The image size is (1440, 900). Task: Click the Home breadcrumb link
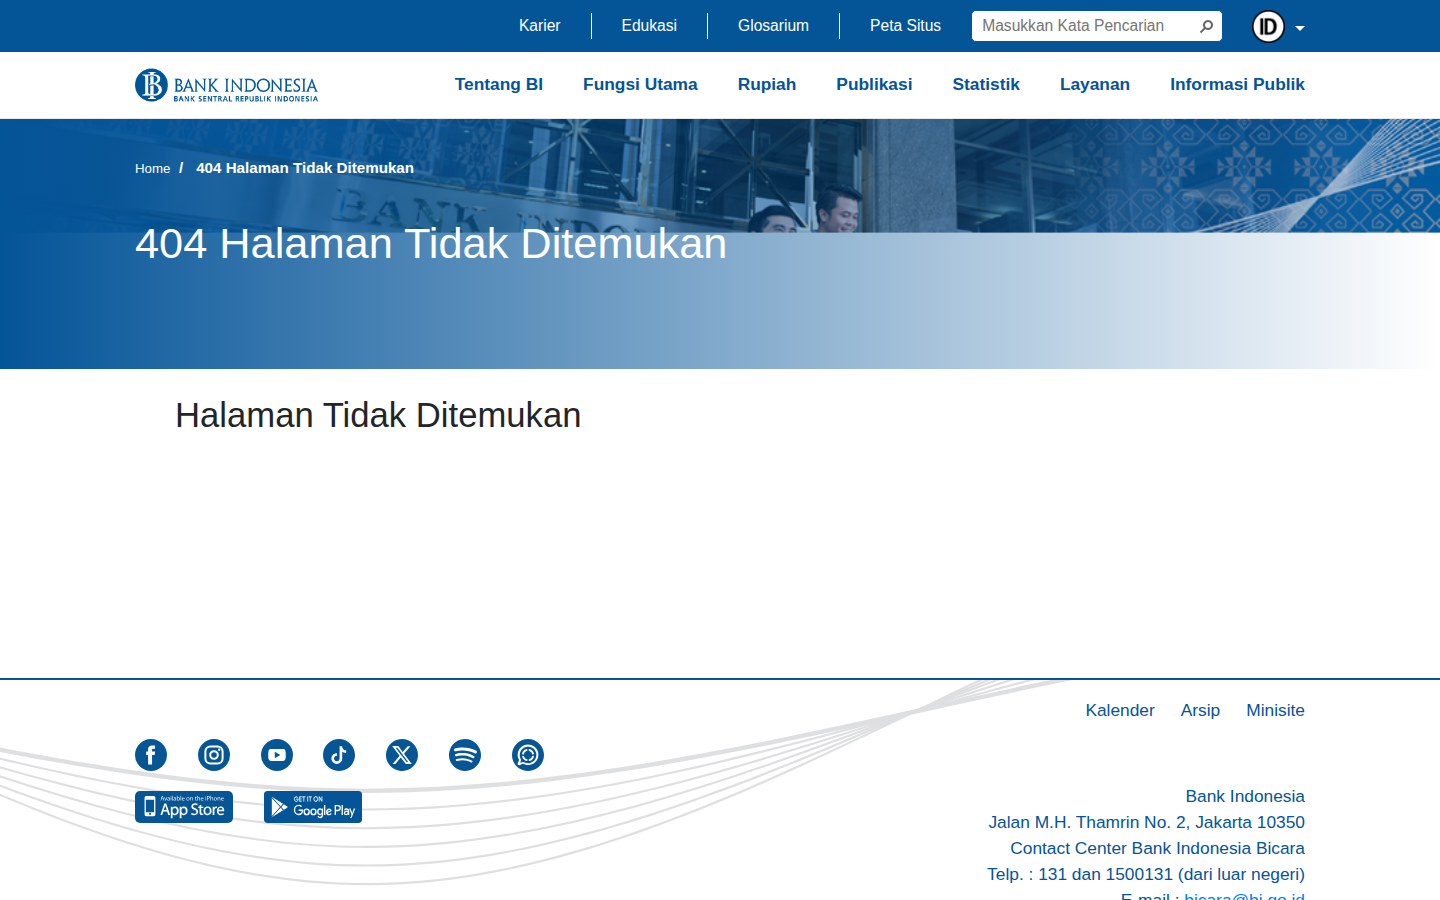coord(153,168)
